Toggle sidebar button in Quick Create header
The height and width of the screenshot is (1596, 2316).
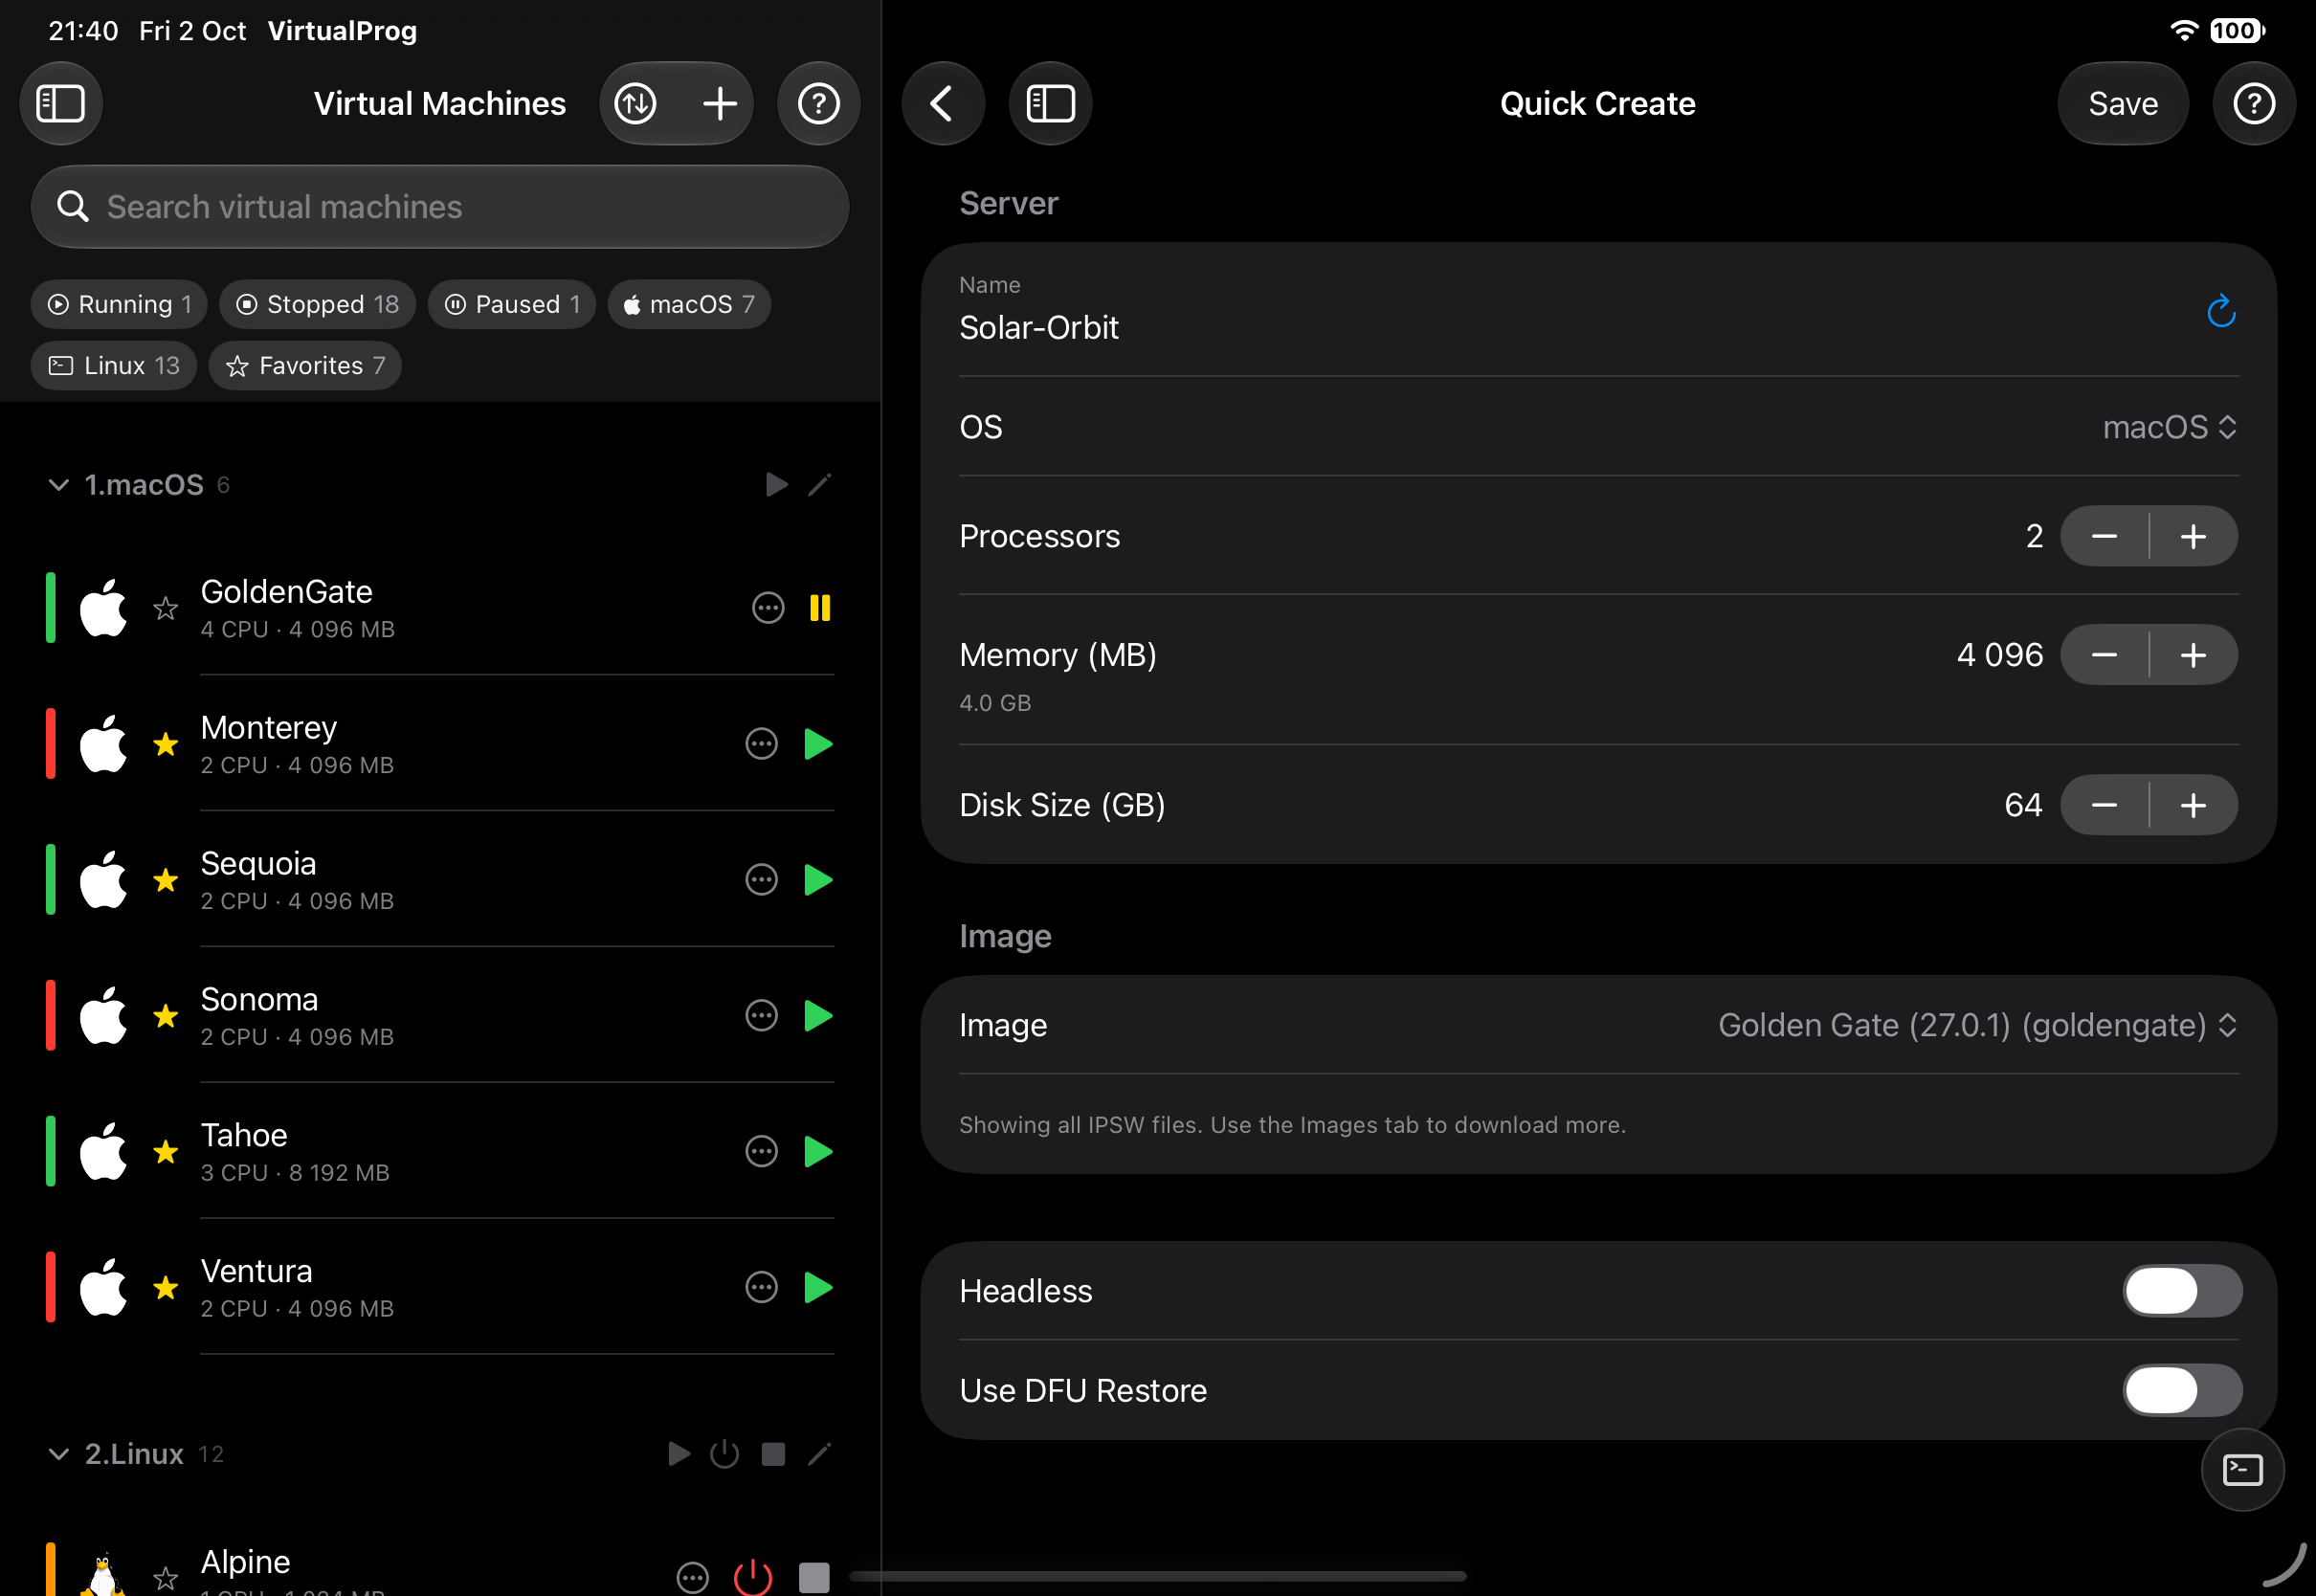point(1050,103)
